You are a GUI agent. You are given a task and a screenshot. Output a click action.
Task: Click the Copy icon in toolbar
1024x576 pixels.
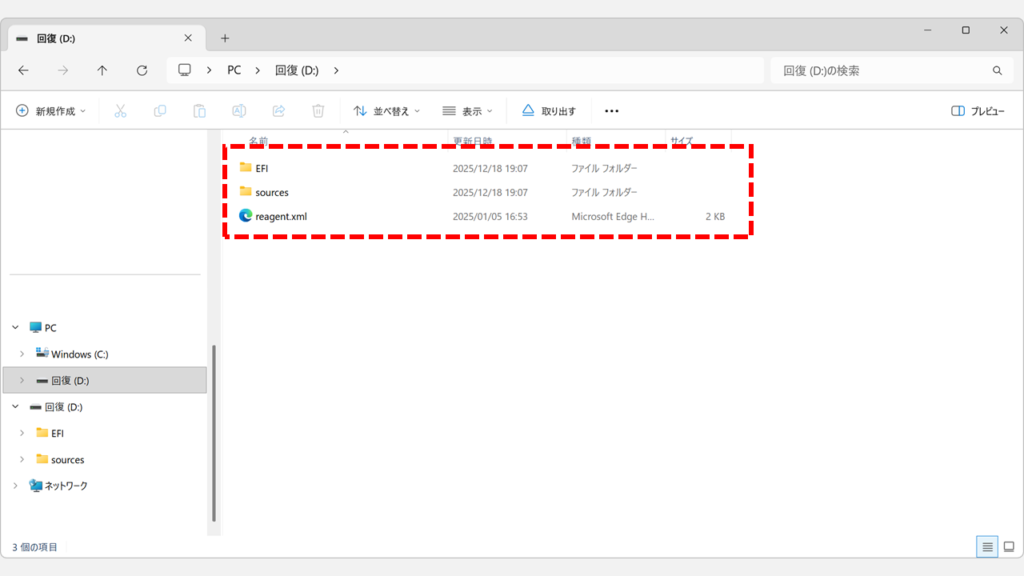[160, 111]
